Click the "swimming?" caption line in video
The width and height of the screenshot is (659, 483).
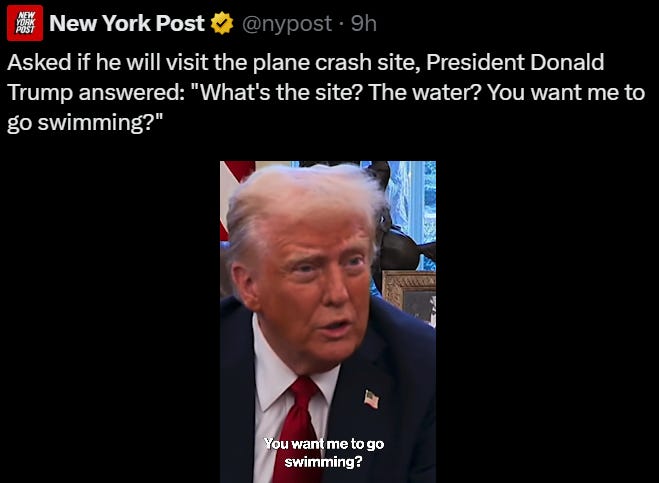(x=323, y=462)
